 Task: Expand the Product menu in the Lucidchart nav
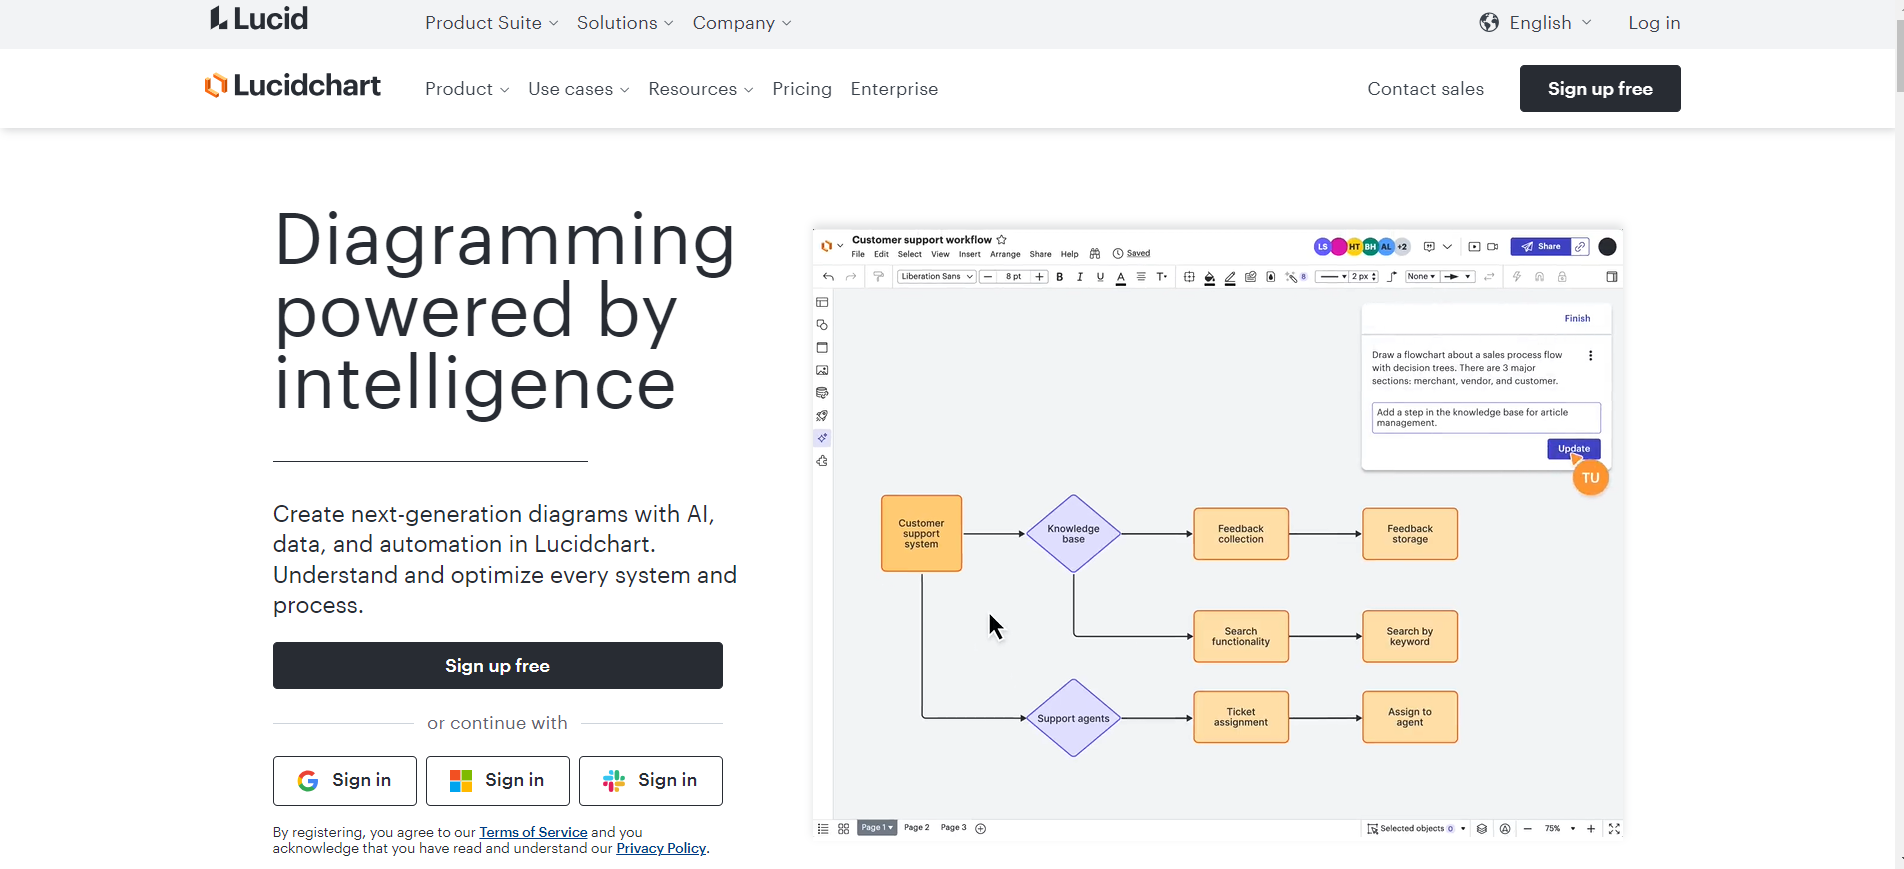467,89
